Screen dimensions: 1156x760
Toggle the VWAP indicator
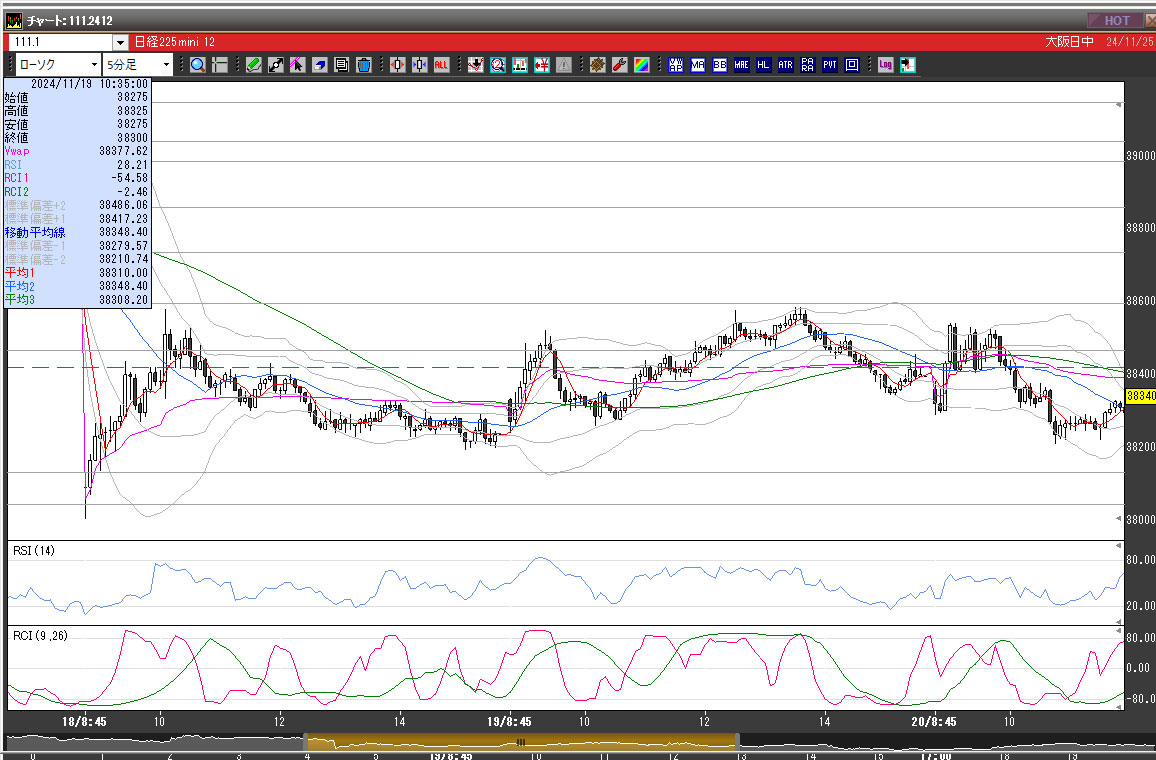point(675,65)
